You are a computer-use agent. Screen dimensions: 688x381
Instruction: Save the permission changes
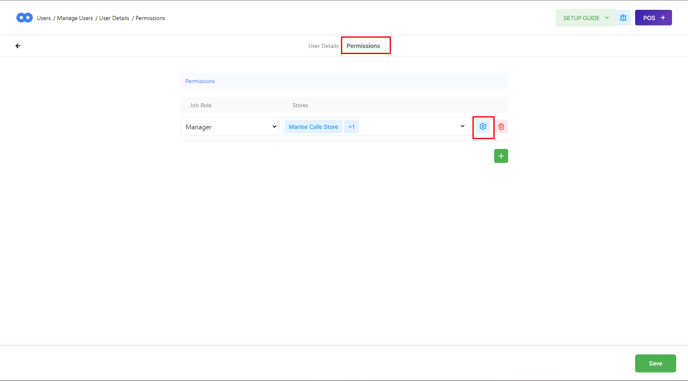[x=656, y=363]
